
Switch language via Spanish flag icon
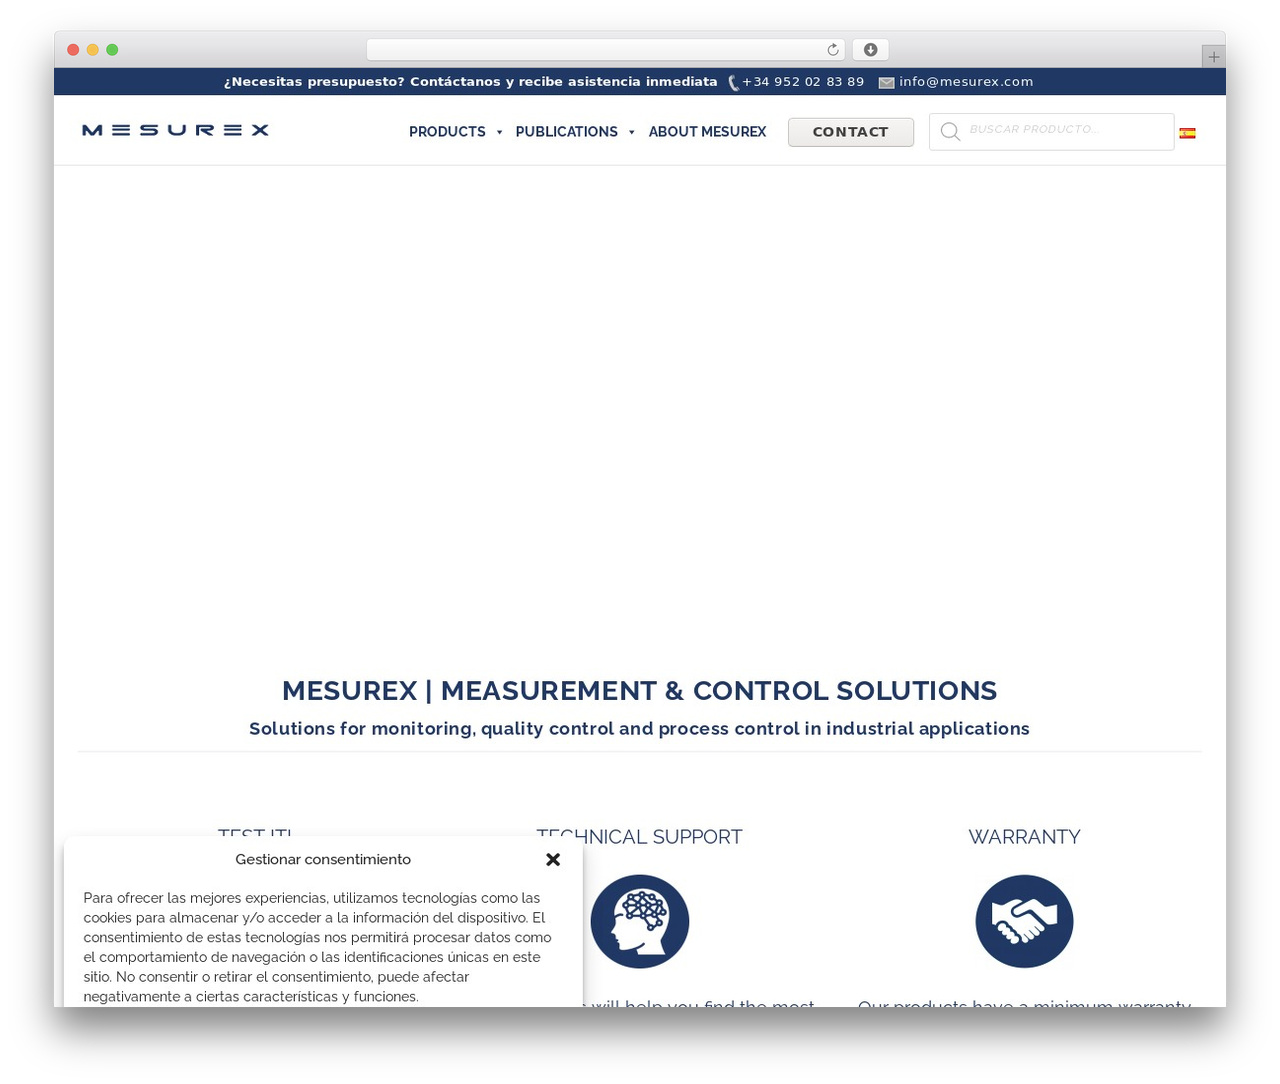(x=1187, y=133)
